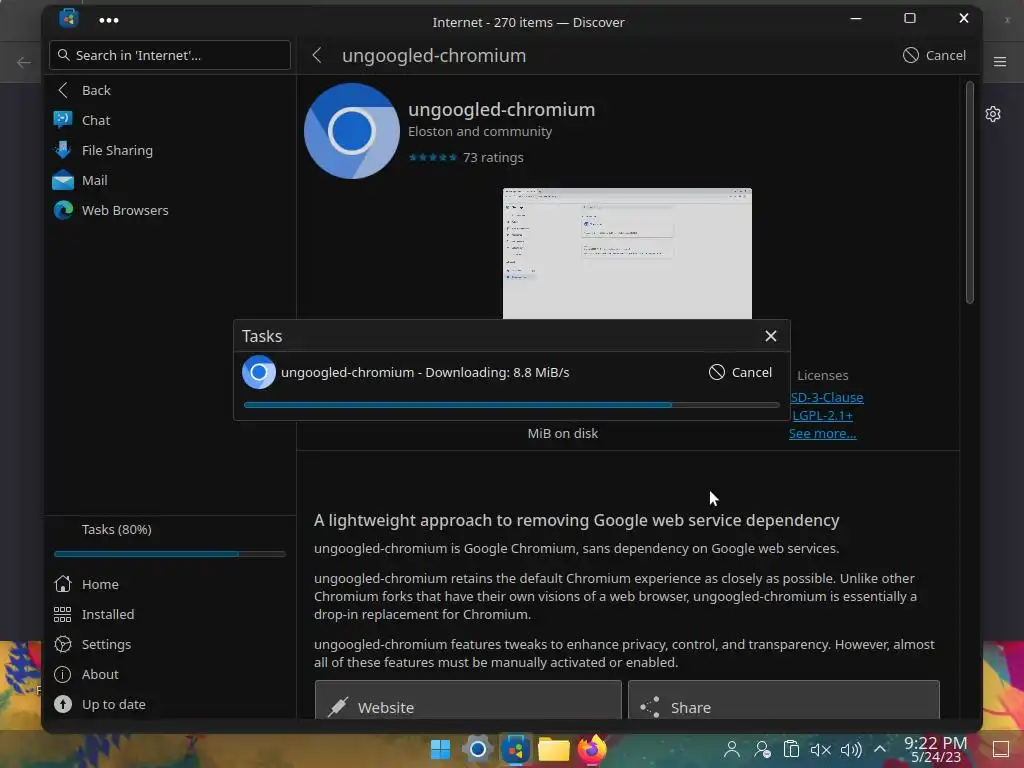Open the Windows-style Start menu
The height and width of the screenshot is (768, 1024).
pos(440,749)
